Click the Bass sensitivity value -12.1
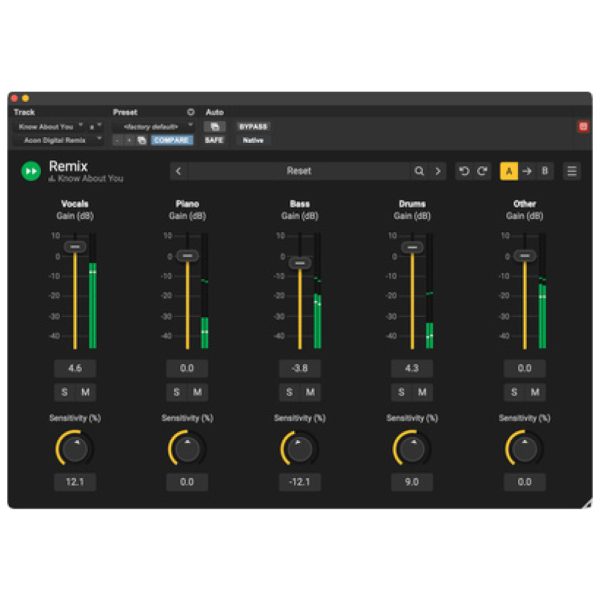Image resolution: width=600 pixels, height=600 pixels. click(x=300, y=482)
